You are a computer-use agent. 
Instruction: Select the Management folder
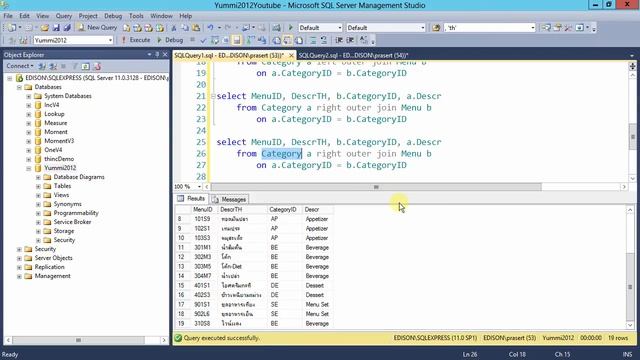tap(53, 276)
